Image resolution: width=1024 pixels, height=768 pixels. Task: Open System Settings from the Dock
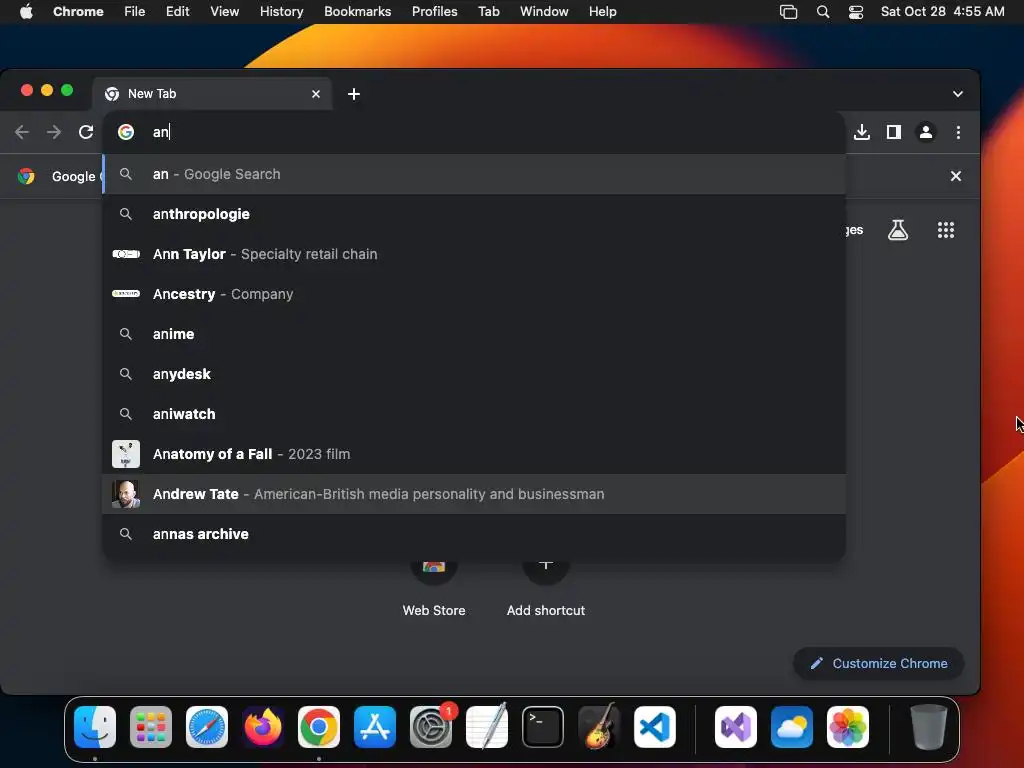click(x=431, y=727)
